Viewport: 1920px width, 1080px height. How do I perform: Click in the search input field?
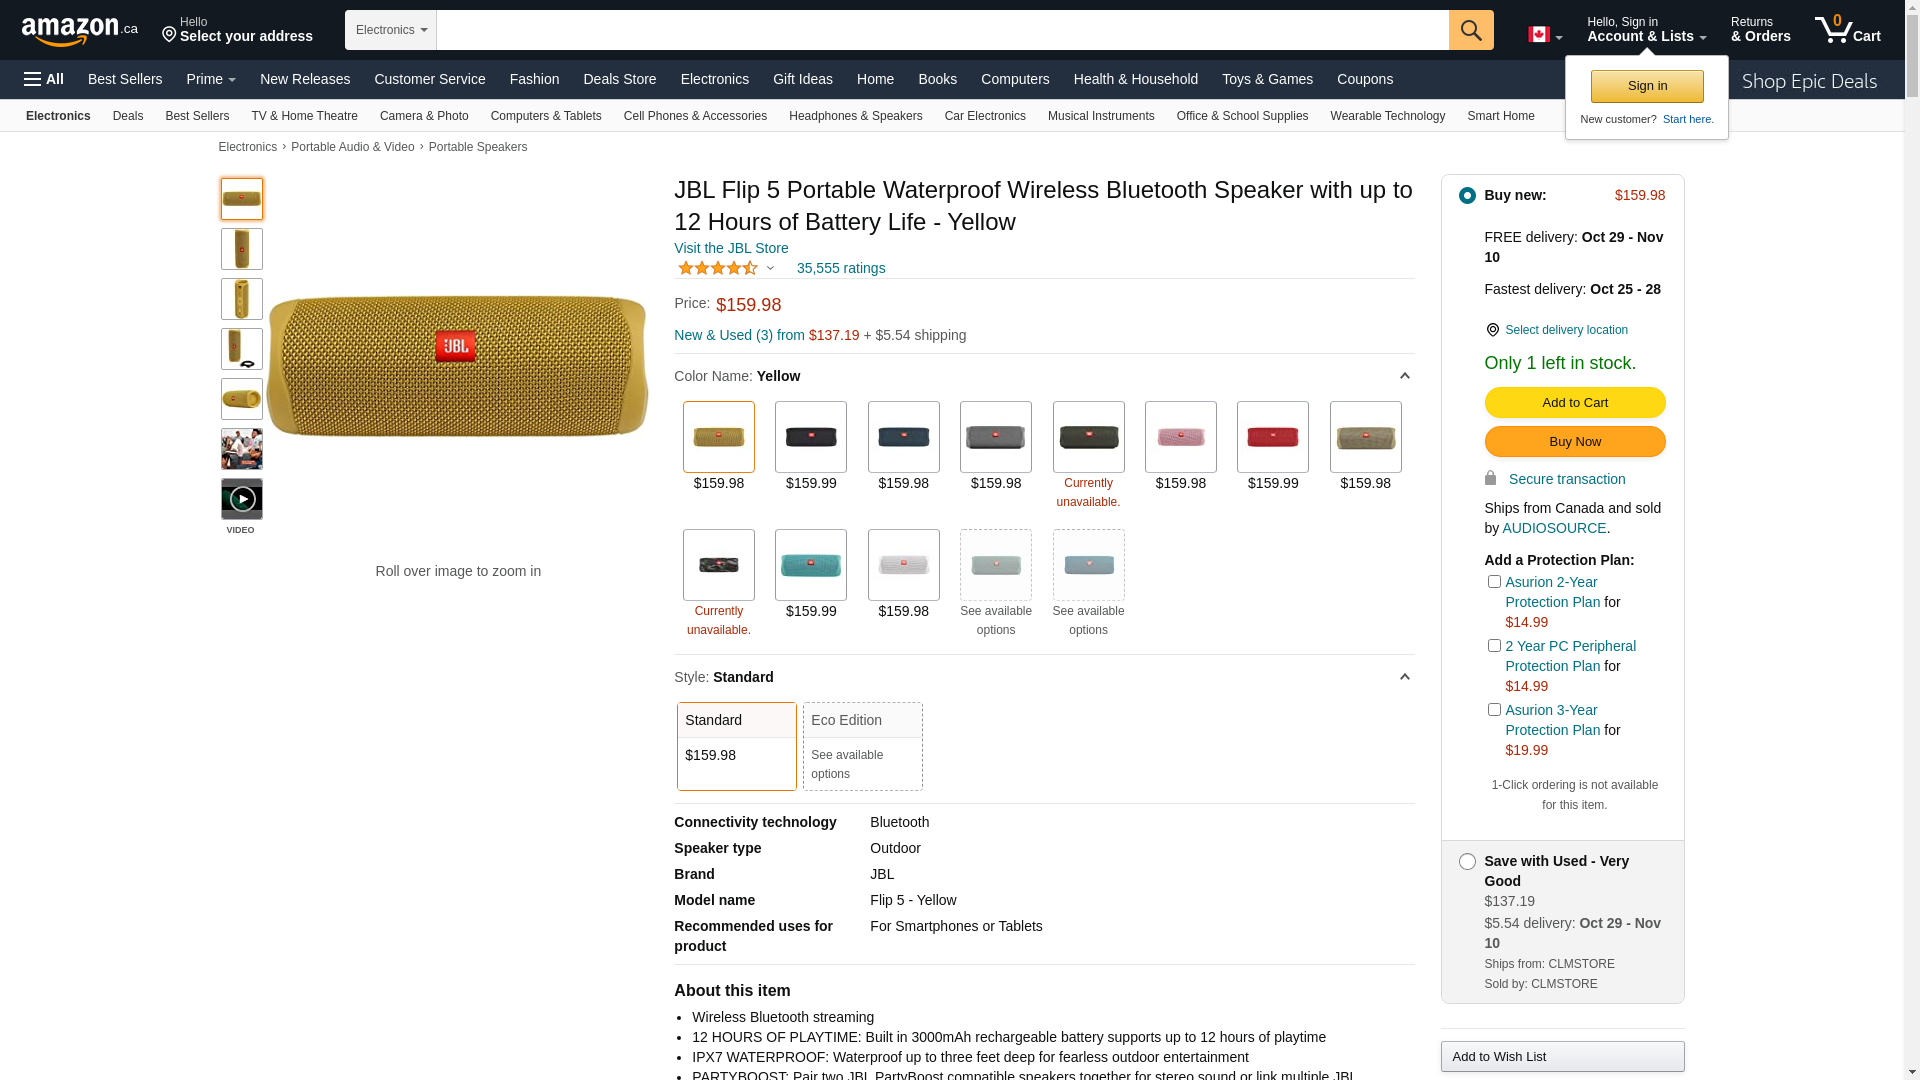(940, 30)
